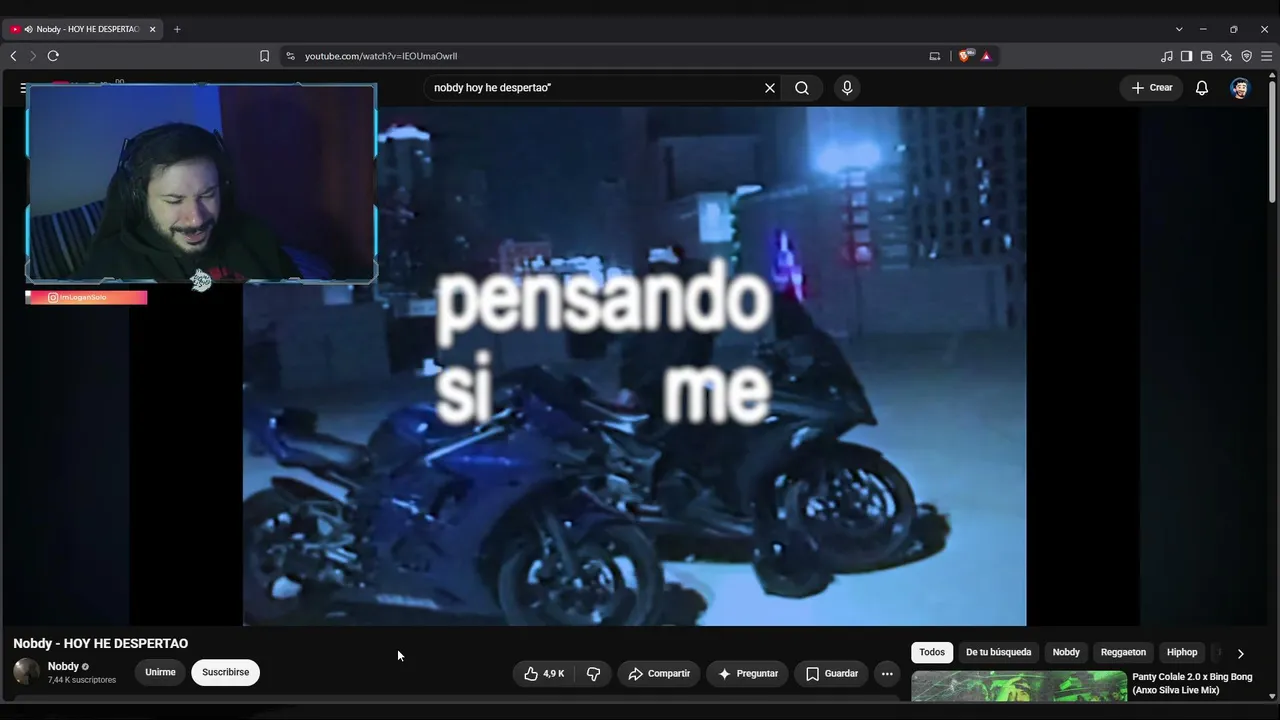Save video with Guardar button
The width and height of the screenshot is (1280, 720).
click(831, 674)
